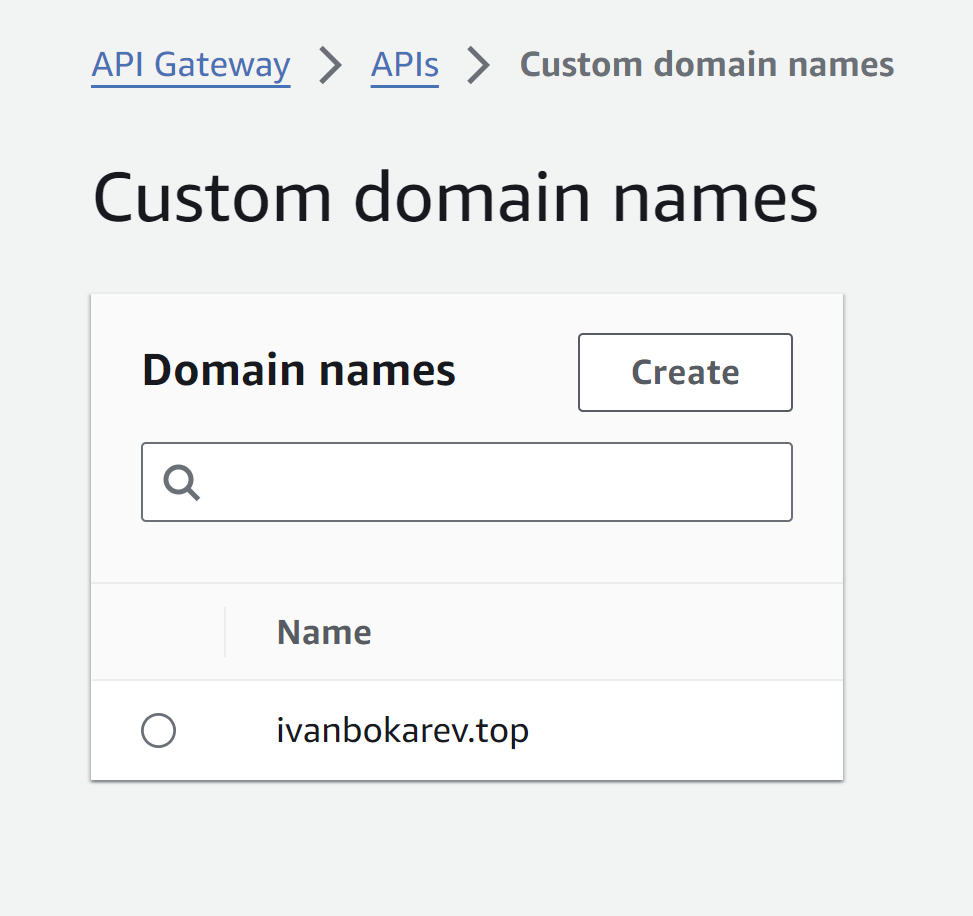
Task: Click the domain names search input field
Action: (x=466, y=482)
